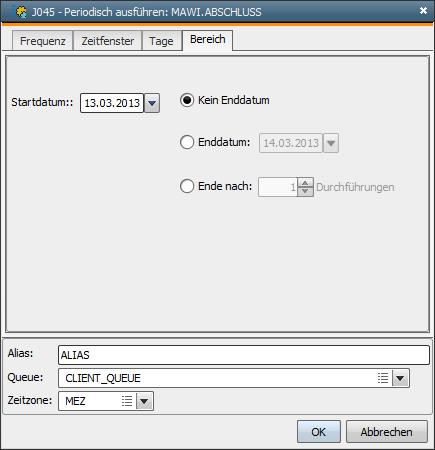Screen dimensions: 435x450
Task: Choose the Ende nach radio option
Action: pyautogui.click(x=187, y=186)
